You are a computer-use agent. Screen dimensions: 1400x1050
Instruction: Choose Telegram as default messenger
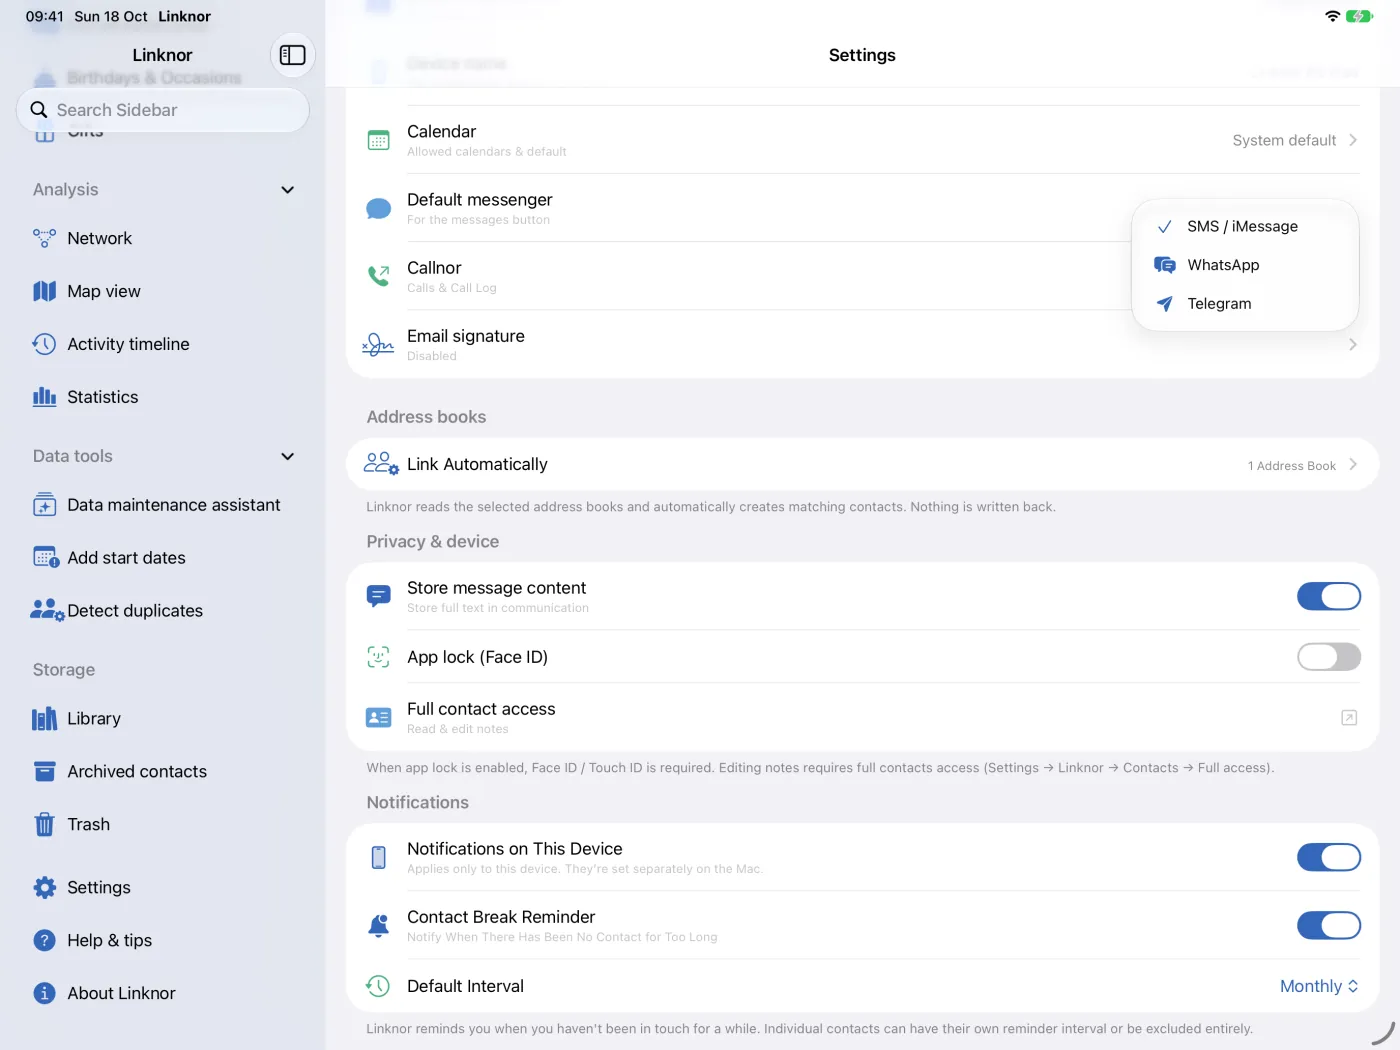(x=1245, y=304)
